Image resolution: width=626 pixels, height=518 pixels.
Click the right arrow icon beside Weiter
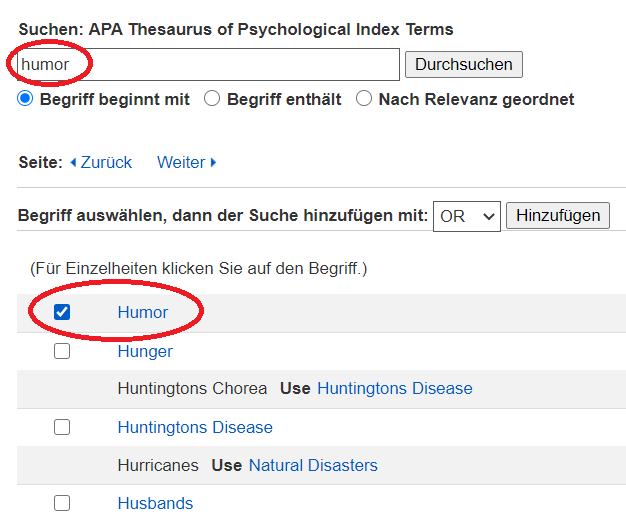[x=213, y=162]
